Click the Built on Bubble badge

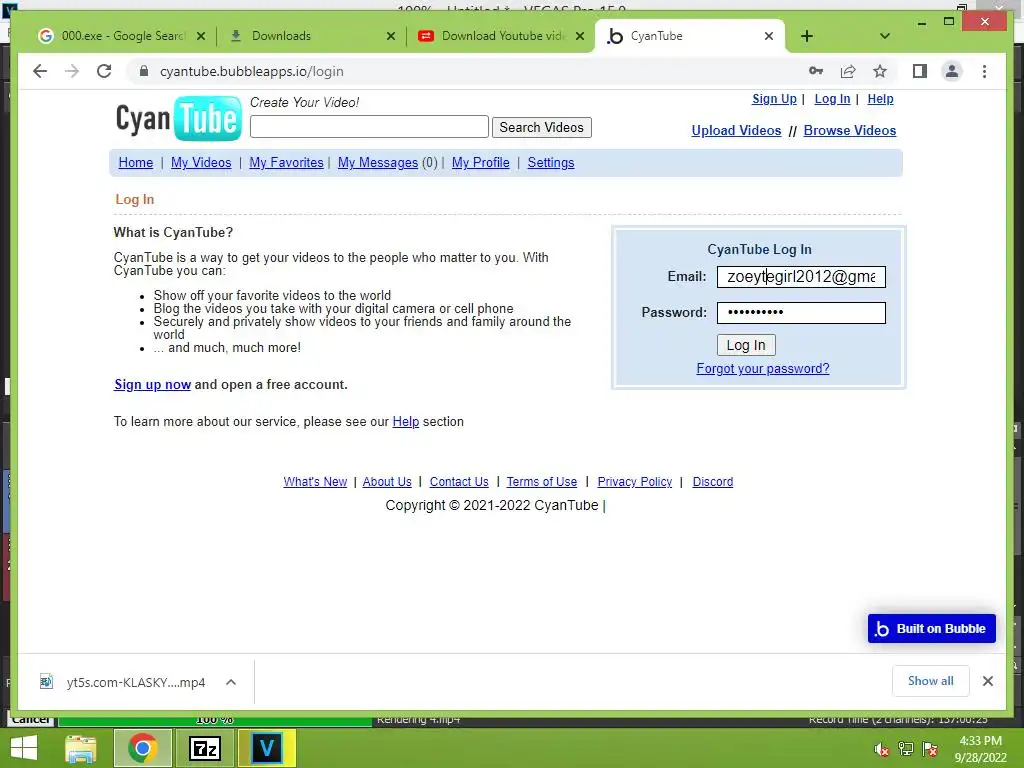[x=931, y=628]
